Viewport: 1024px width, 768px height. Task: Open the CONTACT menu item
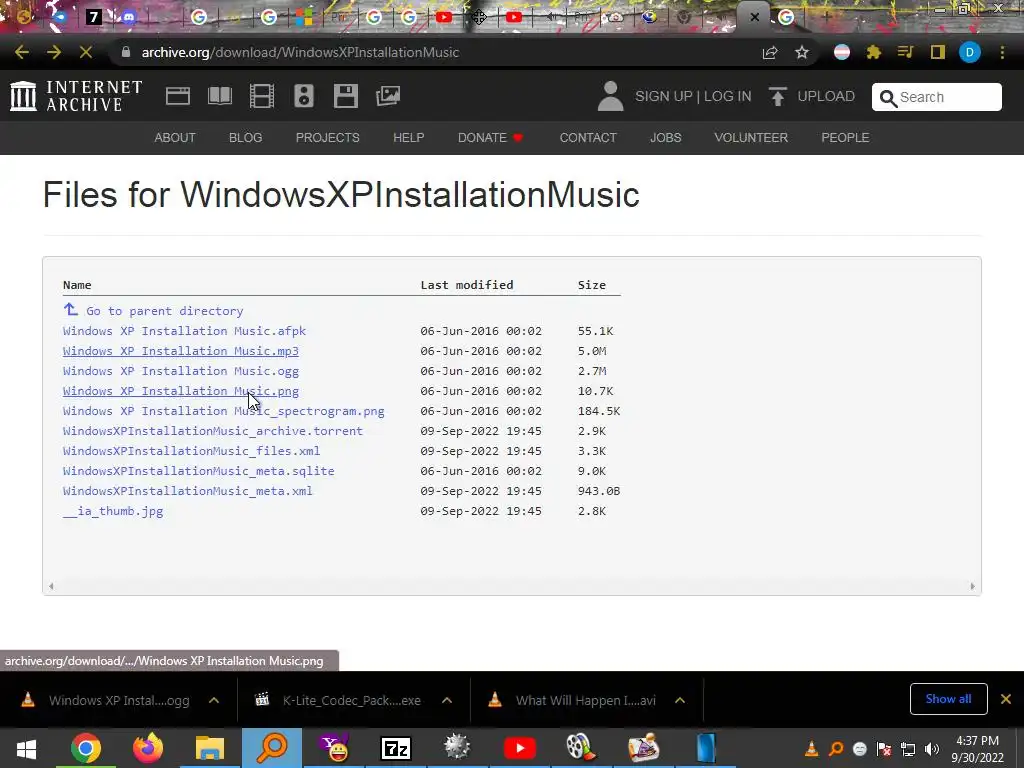[x=588, y=138]
